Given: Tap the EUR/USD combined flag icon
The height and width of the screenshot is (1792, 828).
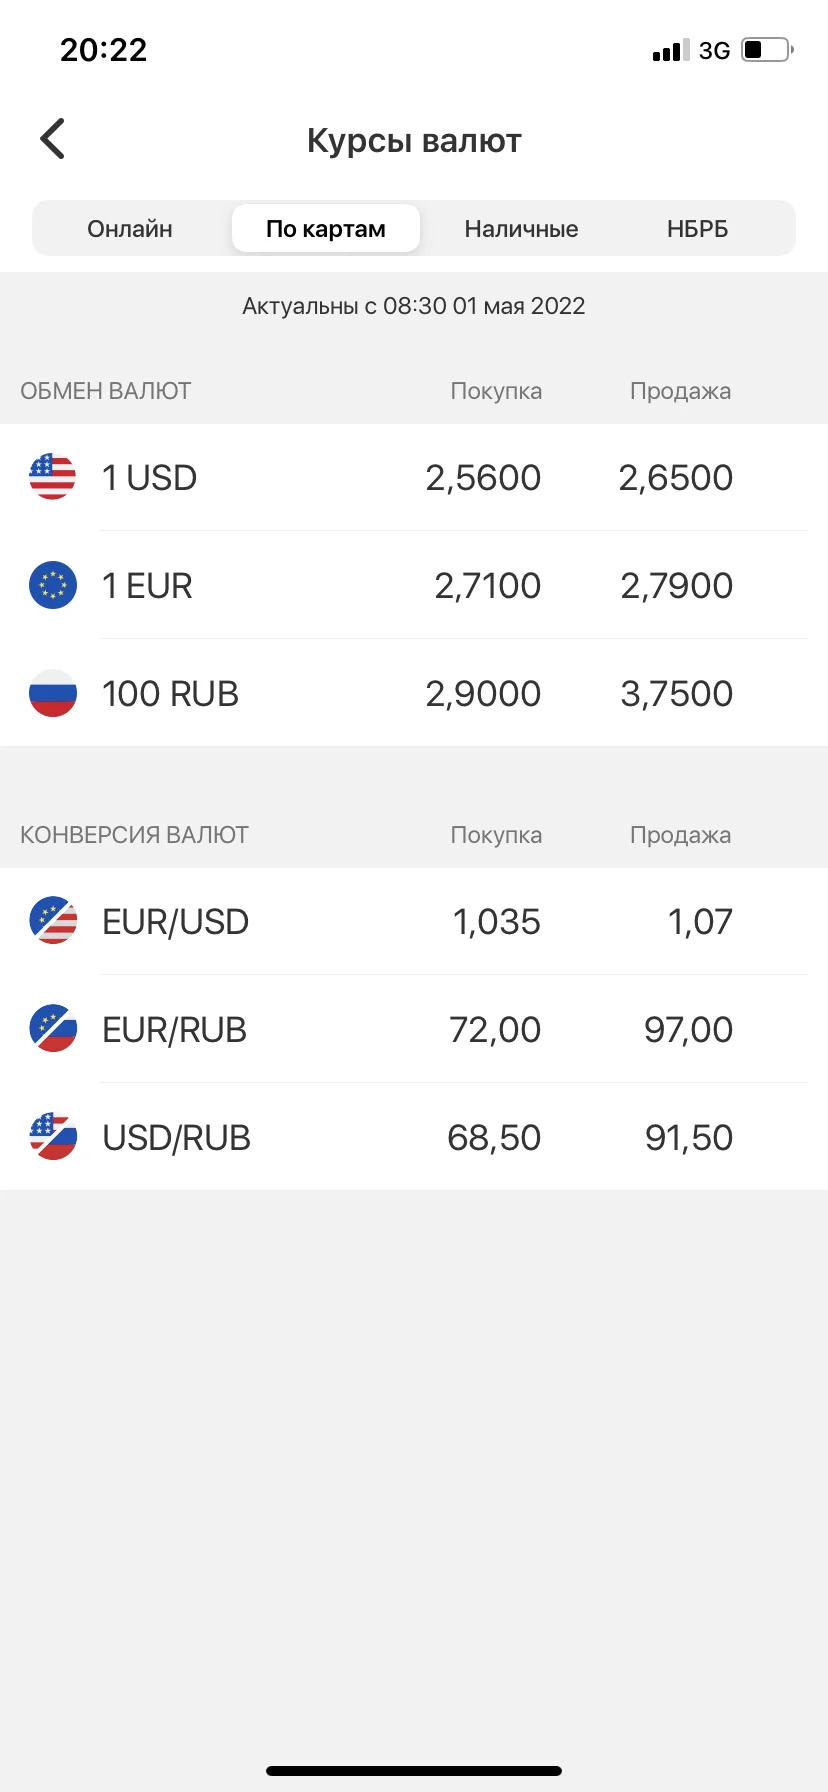Looking at the screenshot, I should pyautogui.click(x=53, y=921).
